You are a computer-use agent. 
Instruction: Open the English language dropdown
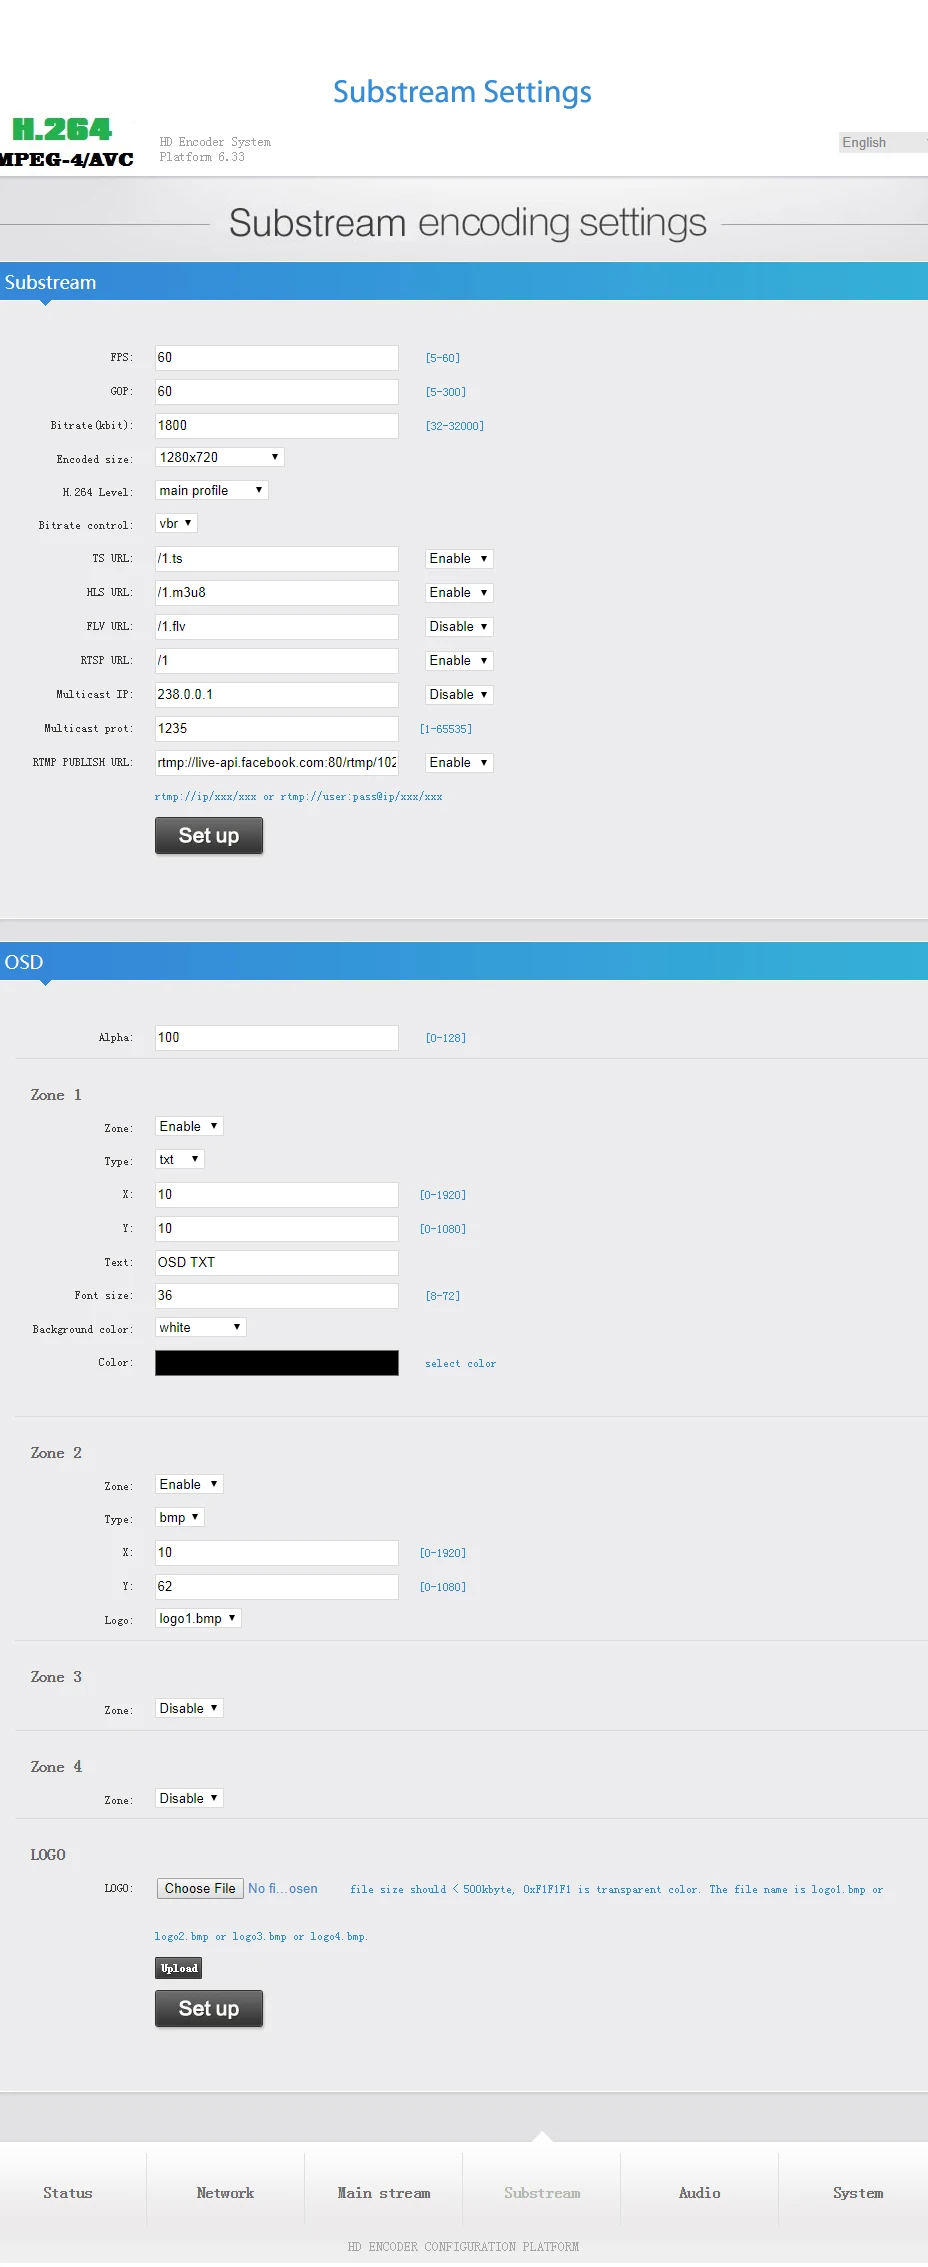click(x=883, y=142)
